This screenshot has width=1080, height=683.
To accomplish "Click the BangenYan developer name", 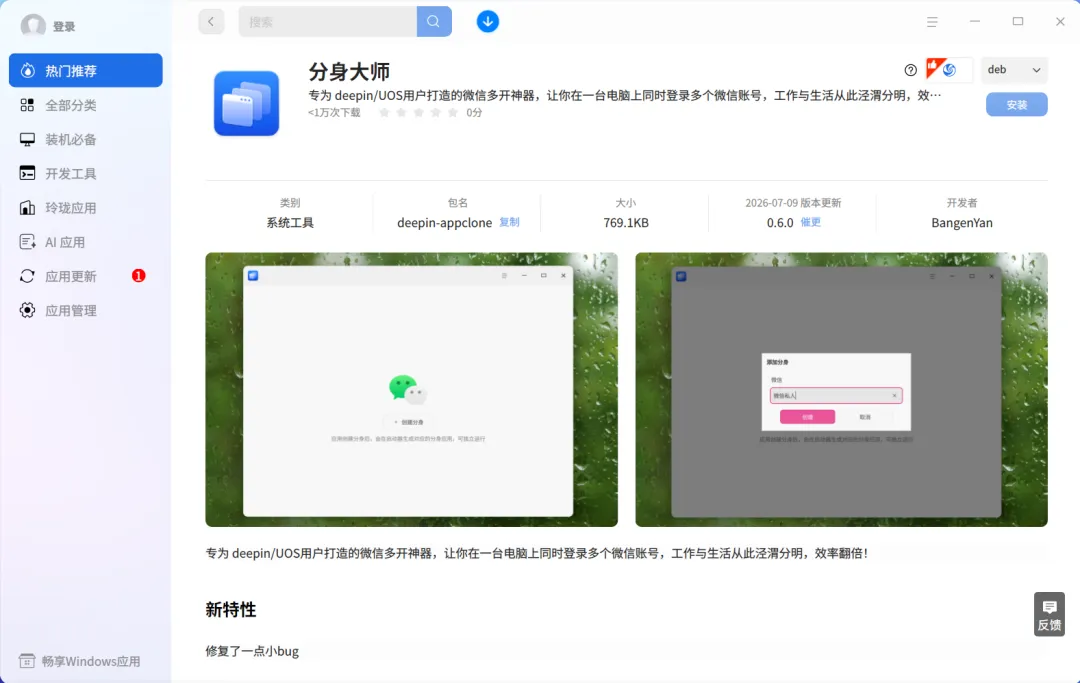I will 962,222.
